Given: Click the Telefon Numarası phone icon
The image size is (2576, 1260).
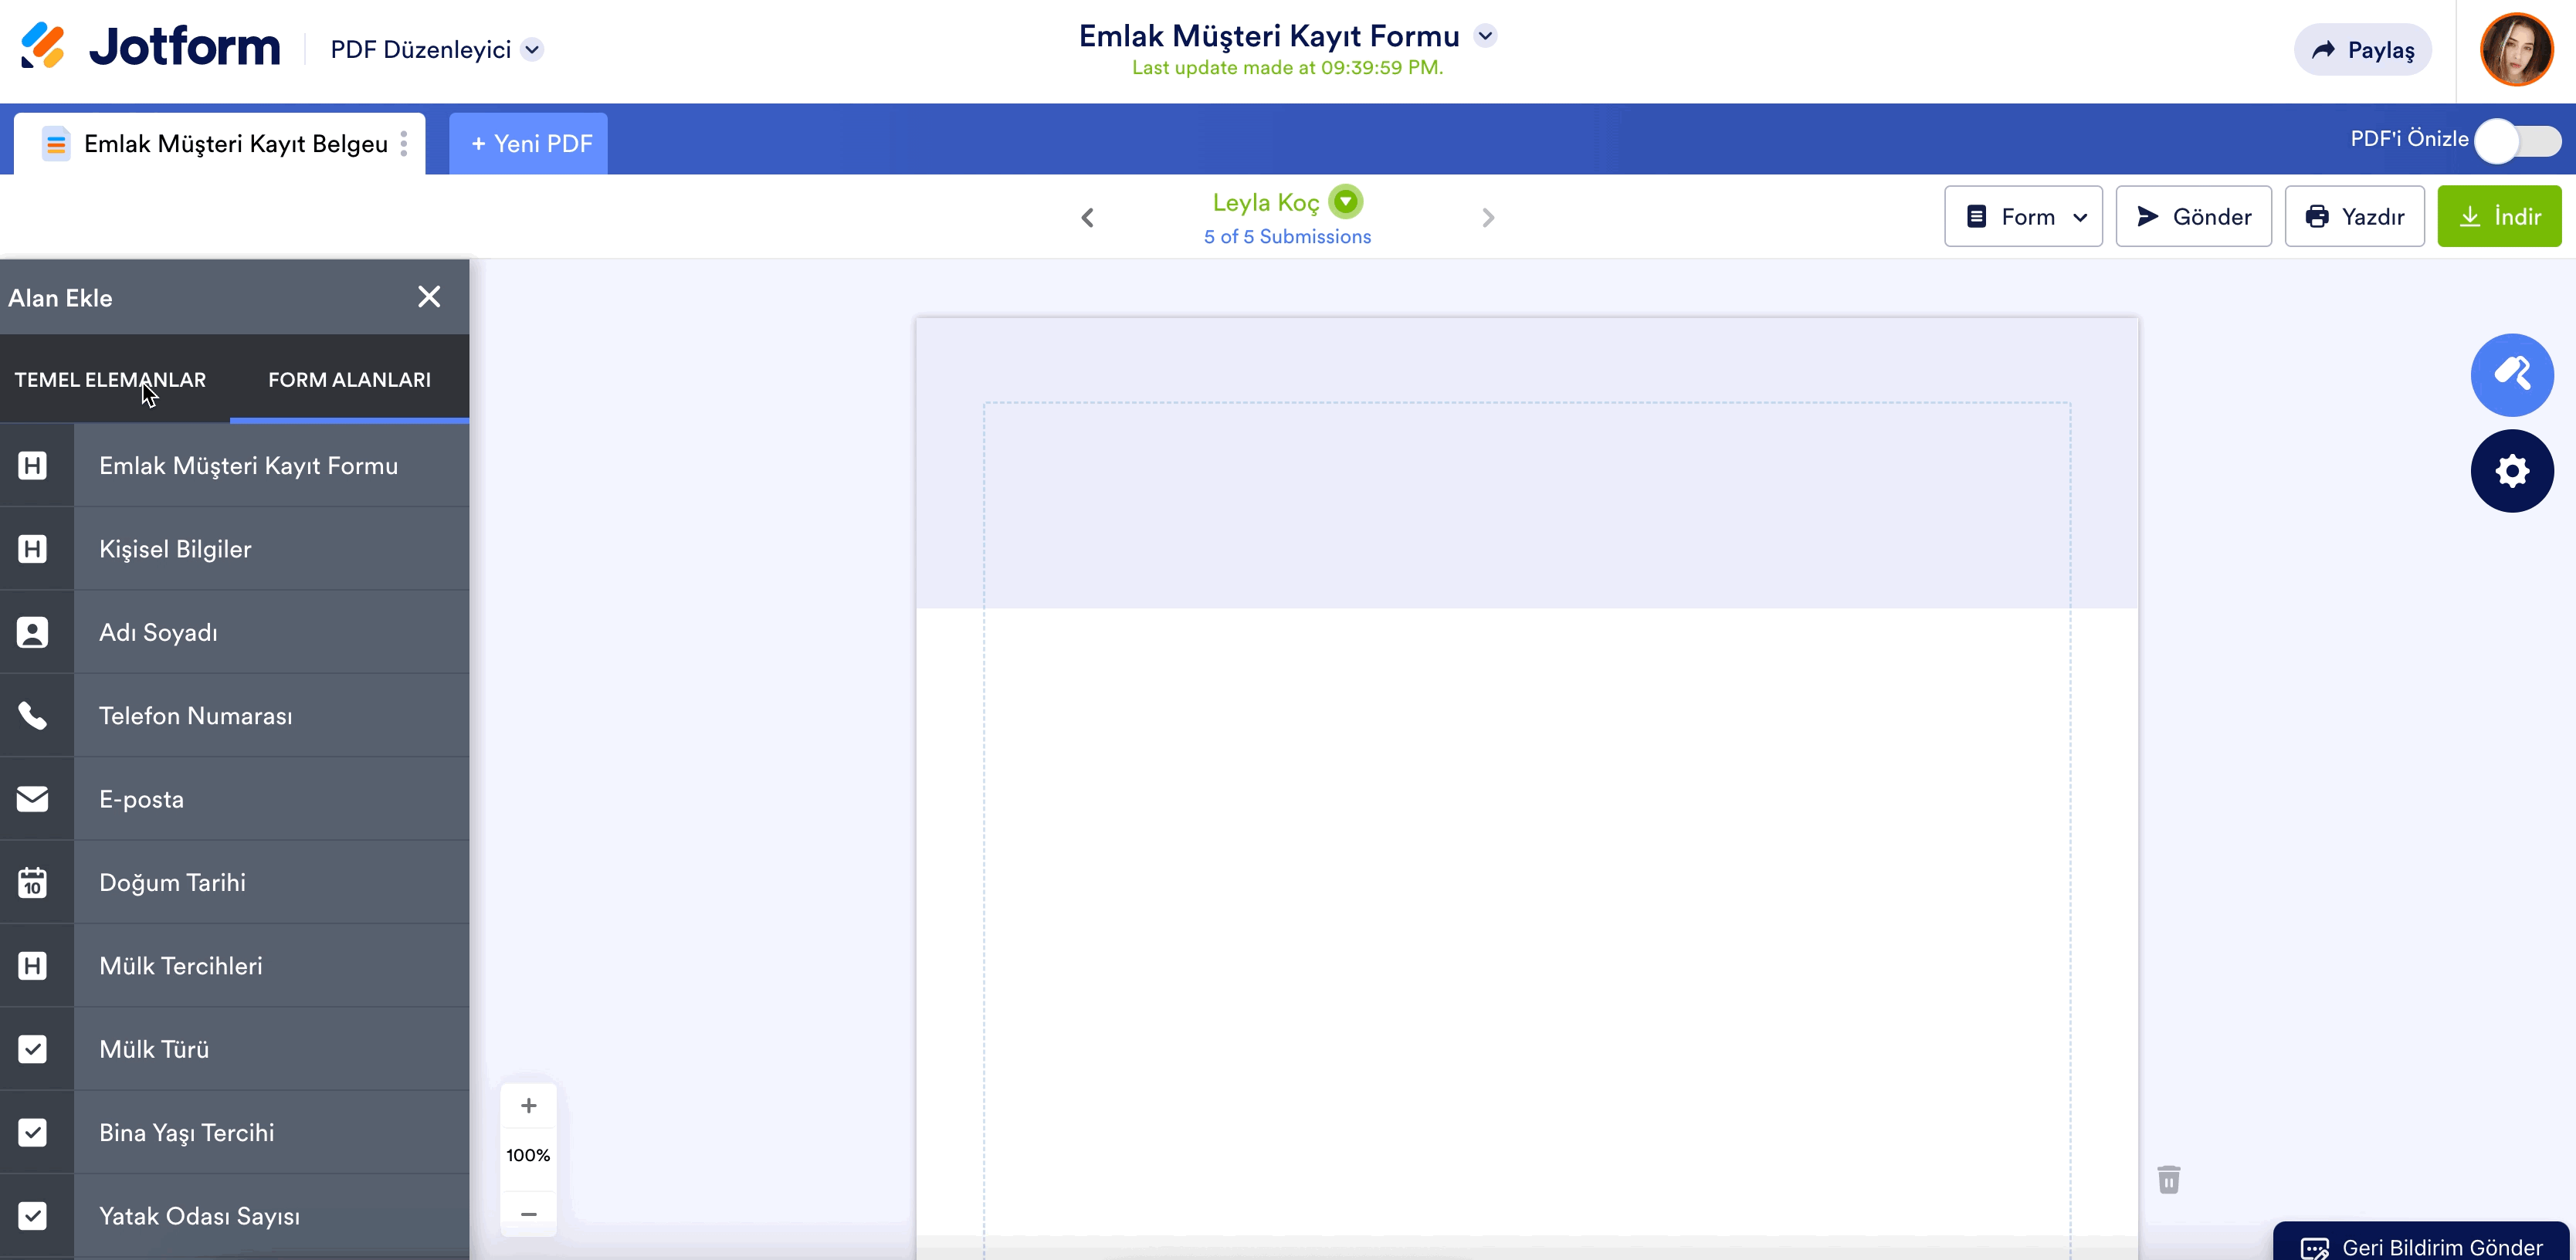Looking at the screenshot, I should click(33, 716).
